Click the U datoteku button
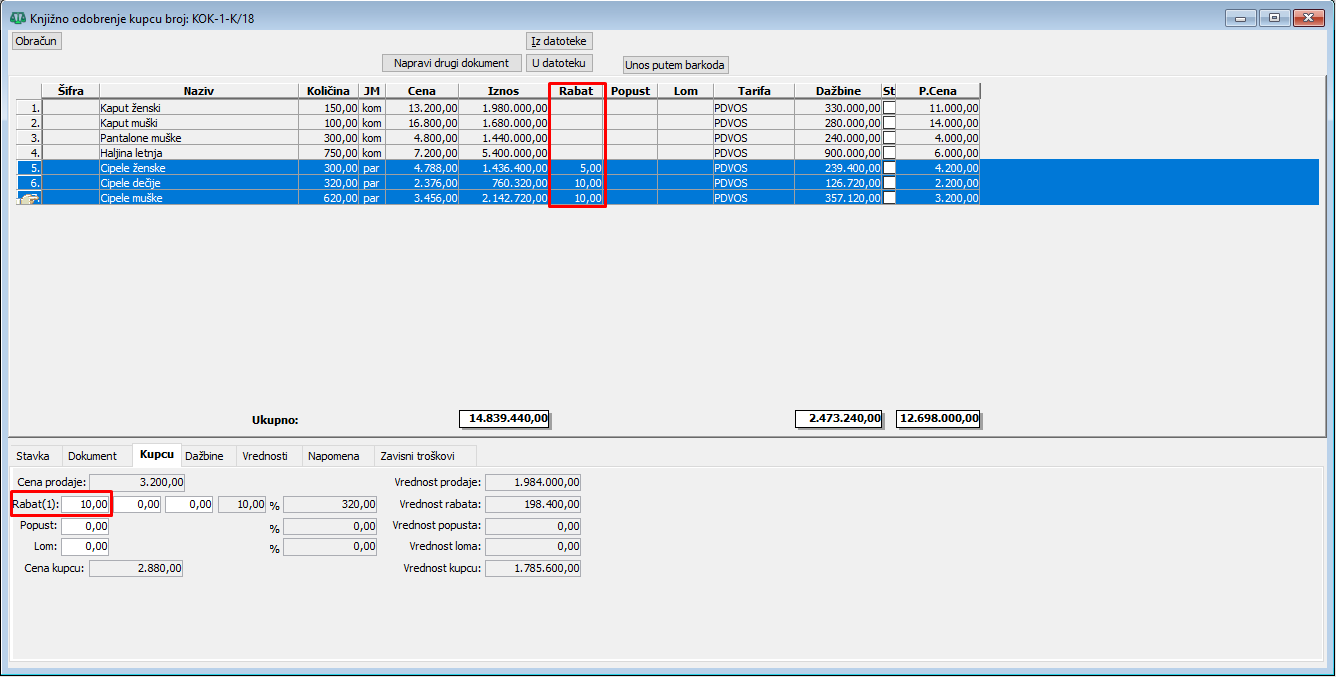 tap(560, 63)
